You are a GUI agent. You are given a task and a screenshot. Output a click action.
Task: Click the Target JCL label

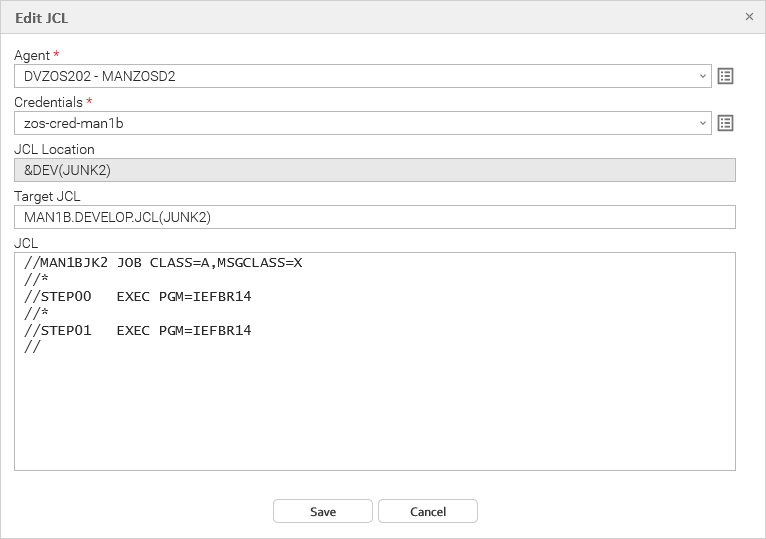pos(47,196)
